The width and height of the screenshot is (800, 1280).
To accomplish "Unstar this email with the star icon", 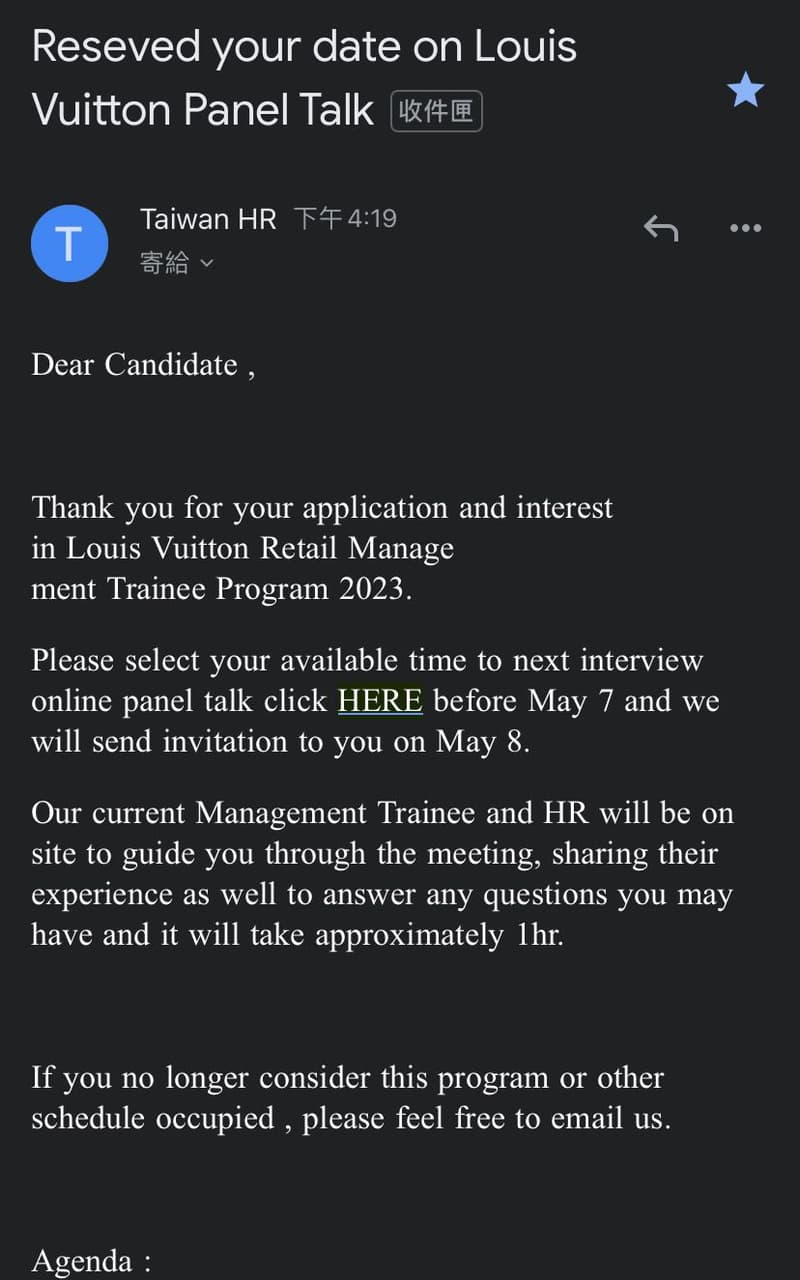I will click(x=745, y=91).
